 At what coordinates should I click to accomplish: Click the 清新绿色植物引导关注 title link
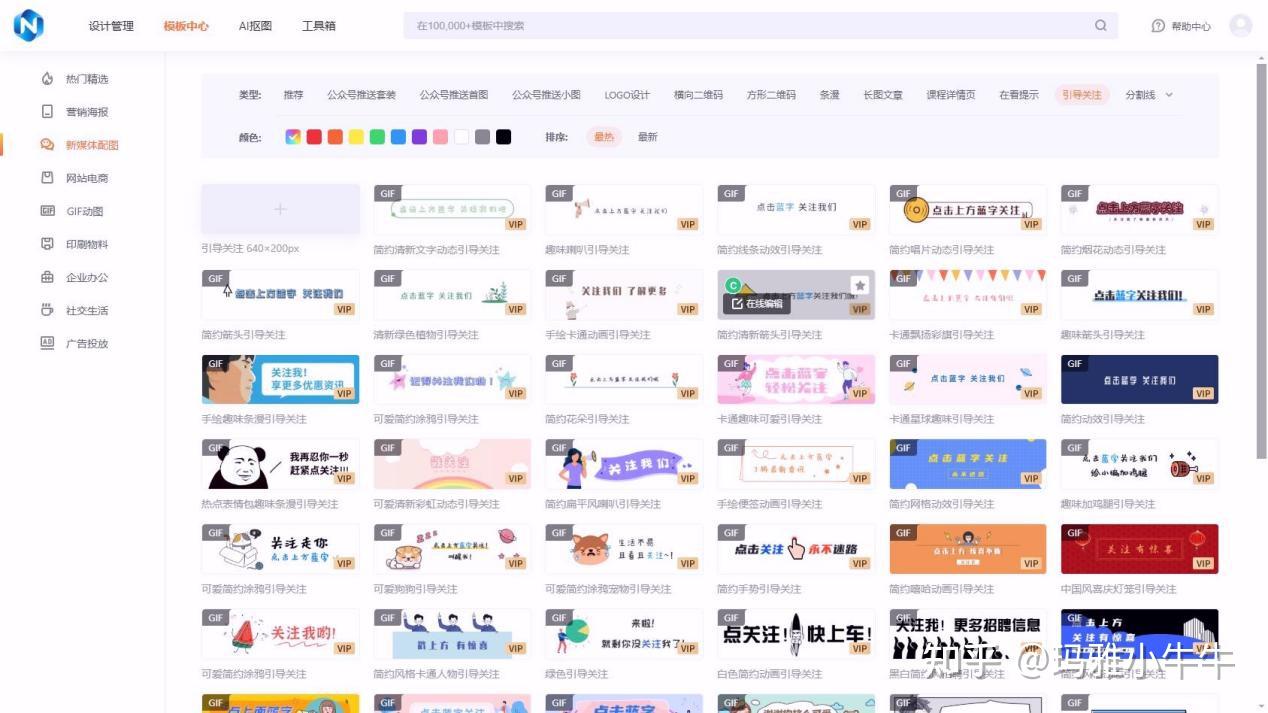pos(425,335)
